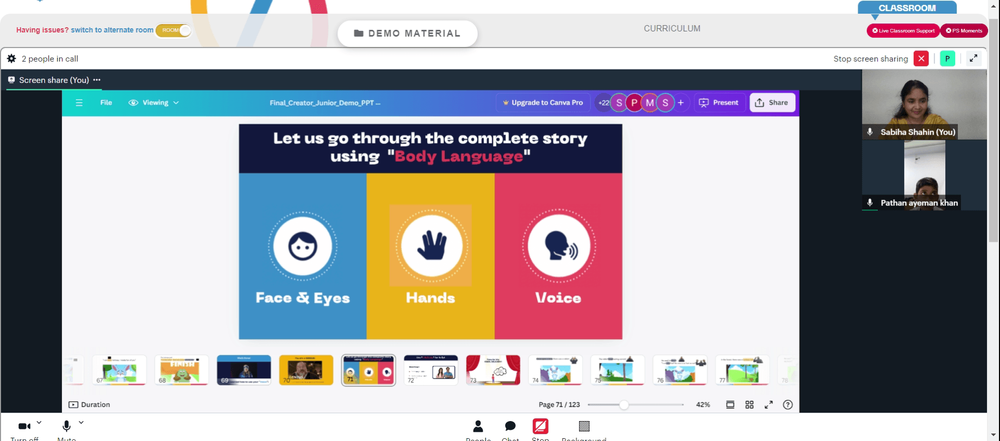
Task: Select slide 72 thumbnail
Action: (430, 370)
